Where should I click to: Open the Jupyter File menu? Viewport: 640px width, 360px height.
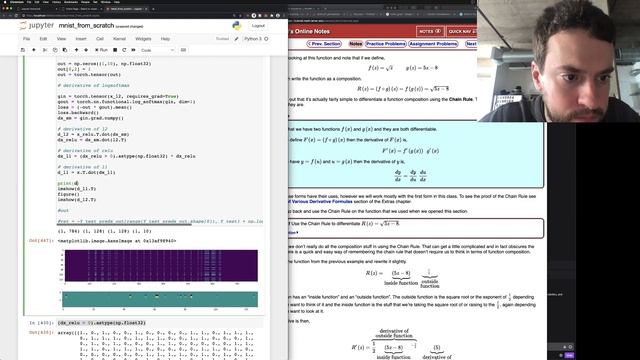[x=27, y=39]
